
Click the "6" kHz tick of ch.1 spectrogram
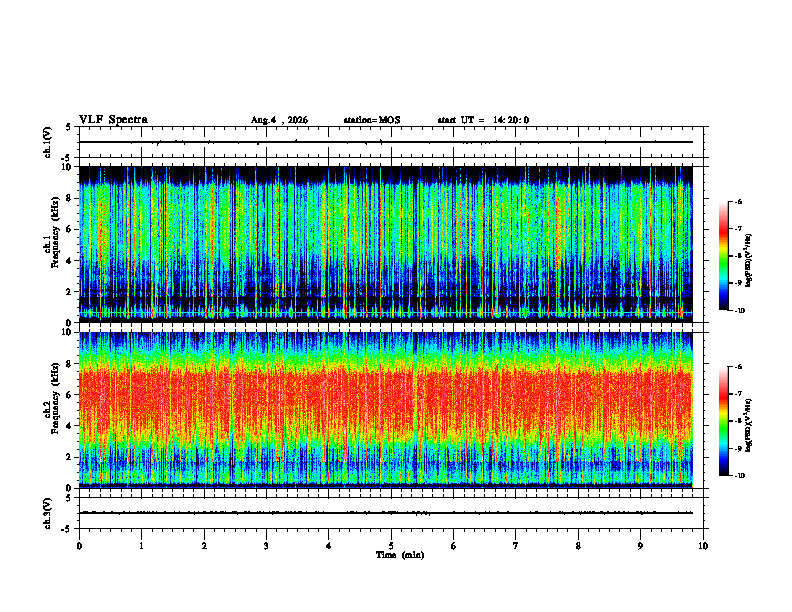pos(71,230)
